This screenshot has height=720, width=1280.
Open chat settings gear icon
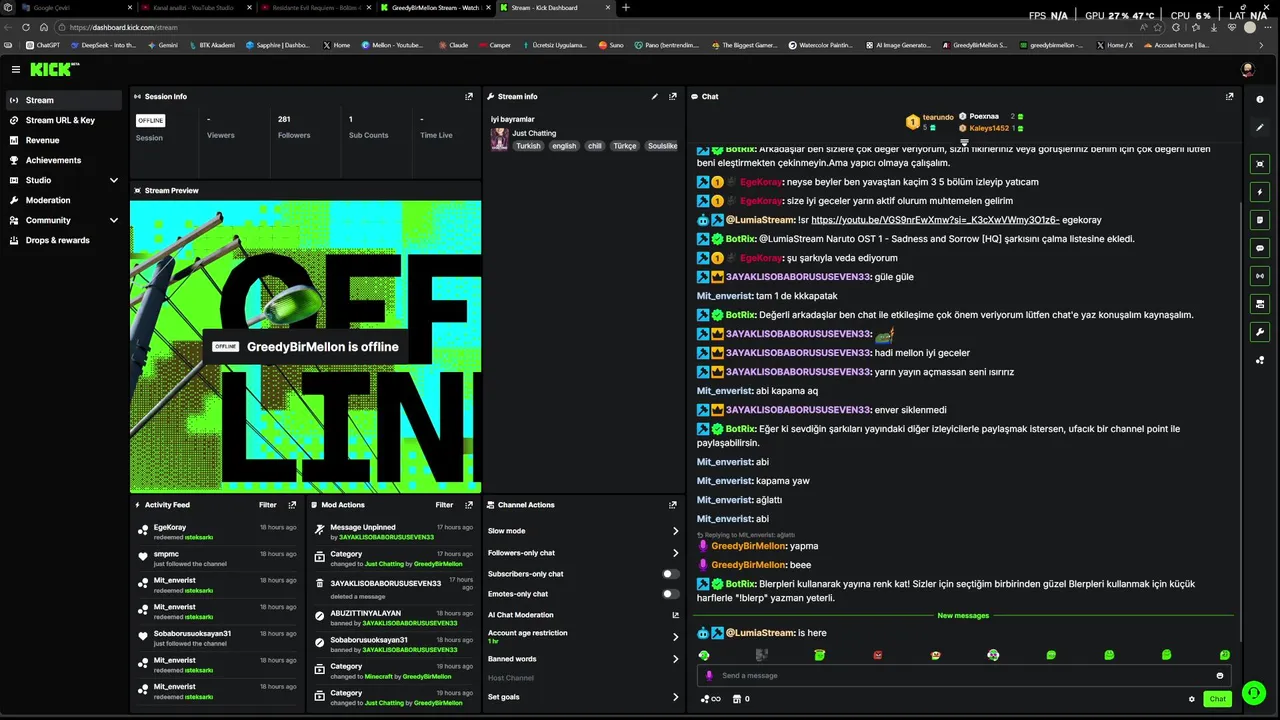(1192, 699)
